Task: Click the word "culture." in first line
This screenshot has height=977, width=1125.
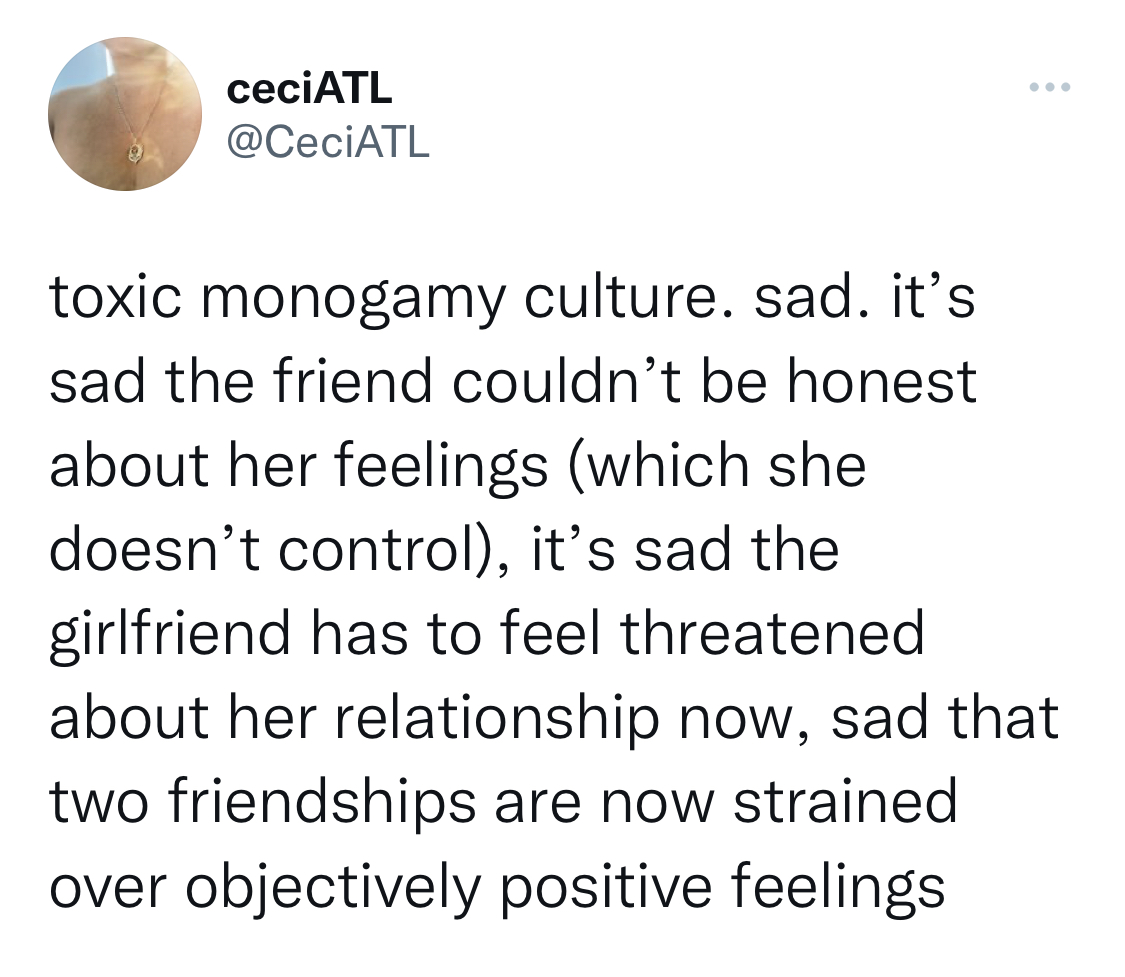Action: coord(620,299)
